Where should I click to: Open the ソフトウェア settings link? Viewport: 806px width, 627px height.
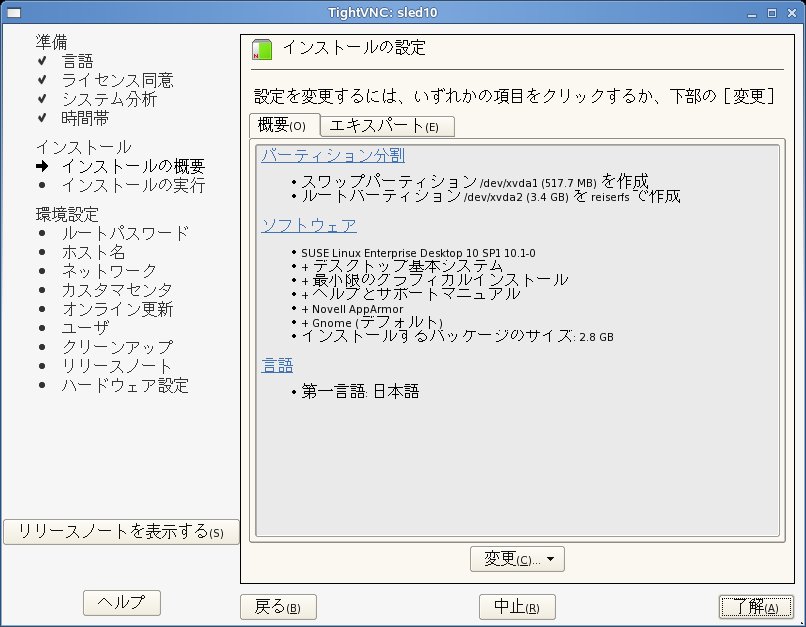coord(309,225)
